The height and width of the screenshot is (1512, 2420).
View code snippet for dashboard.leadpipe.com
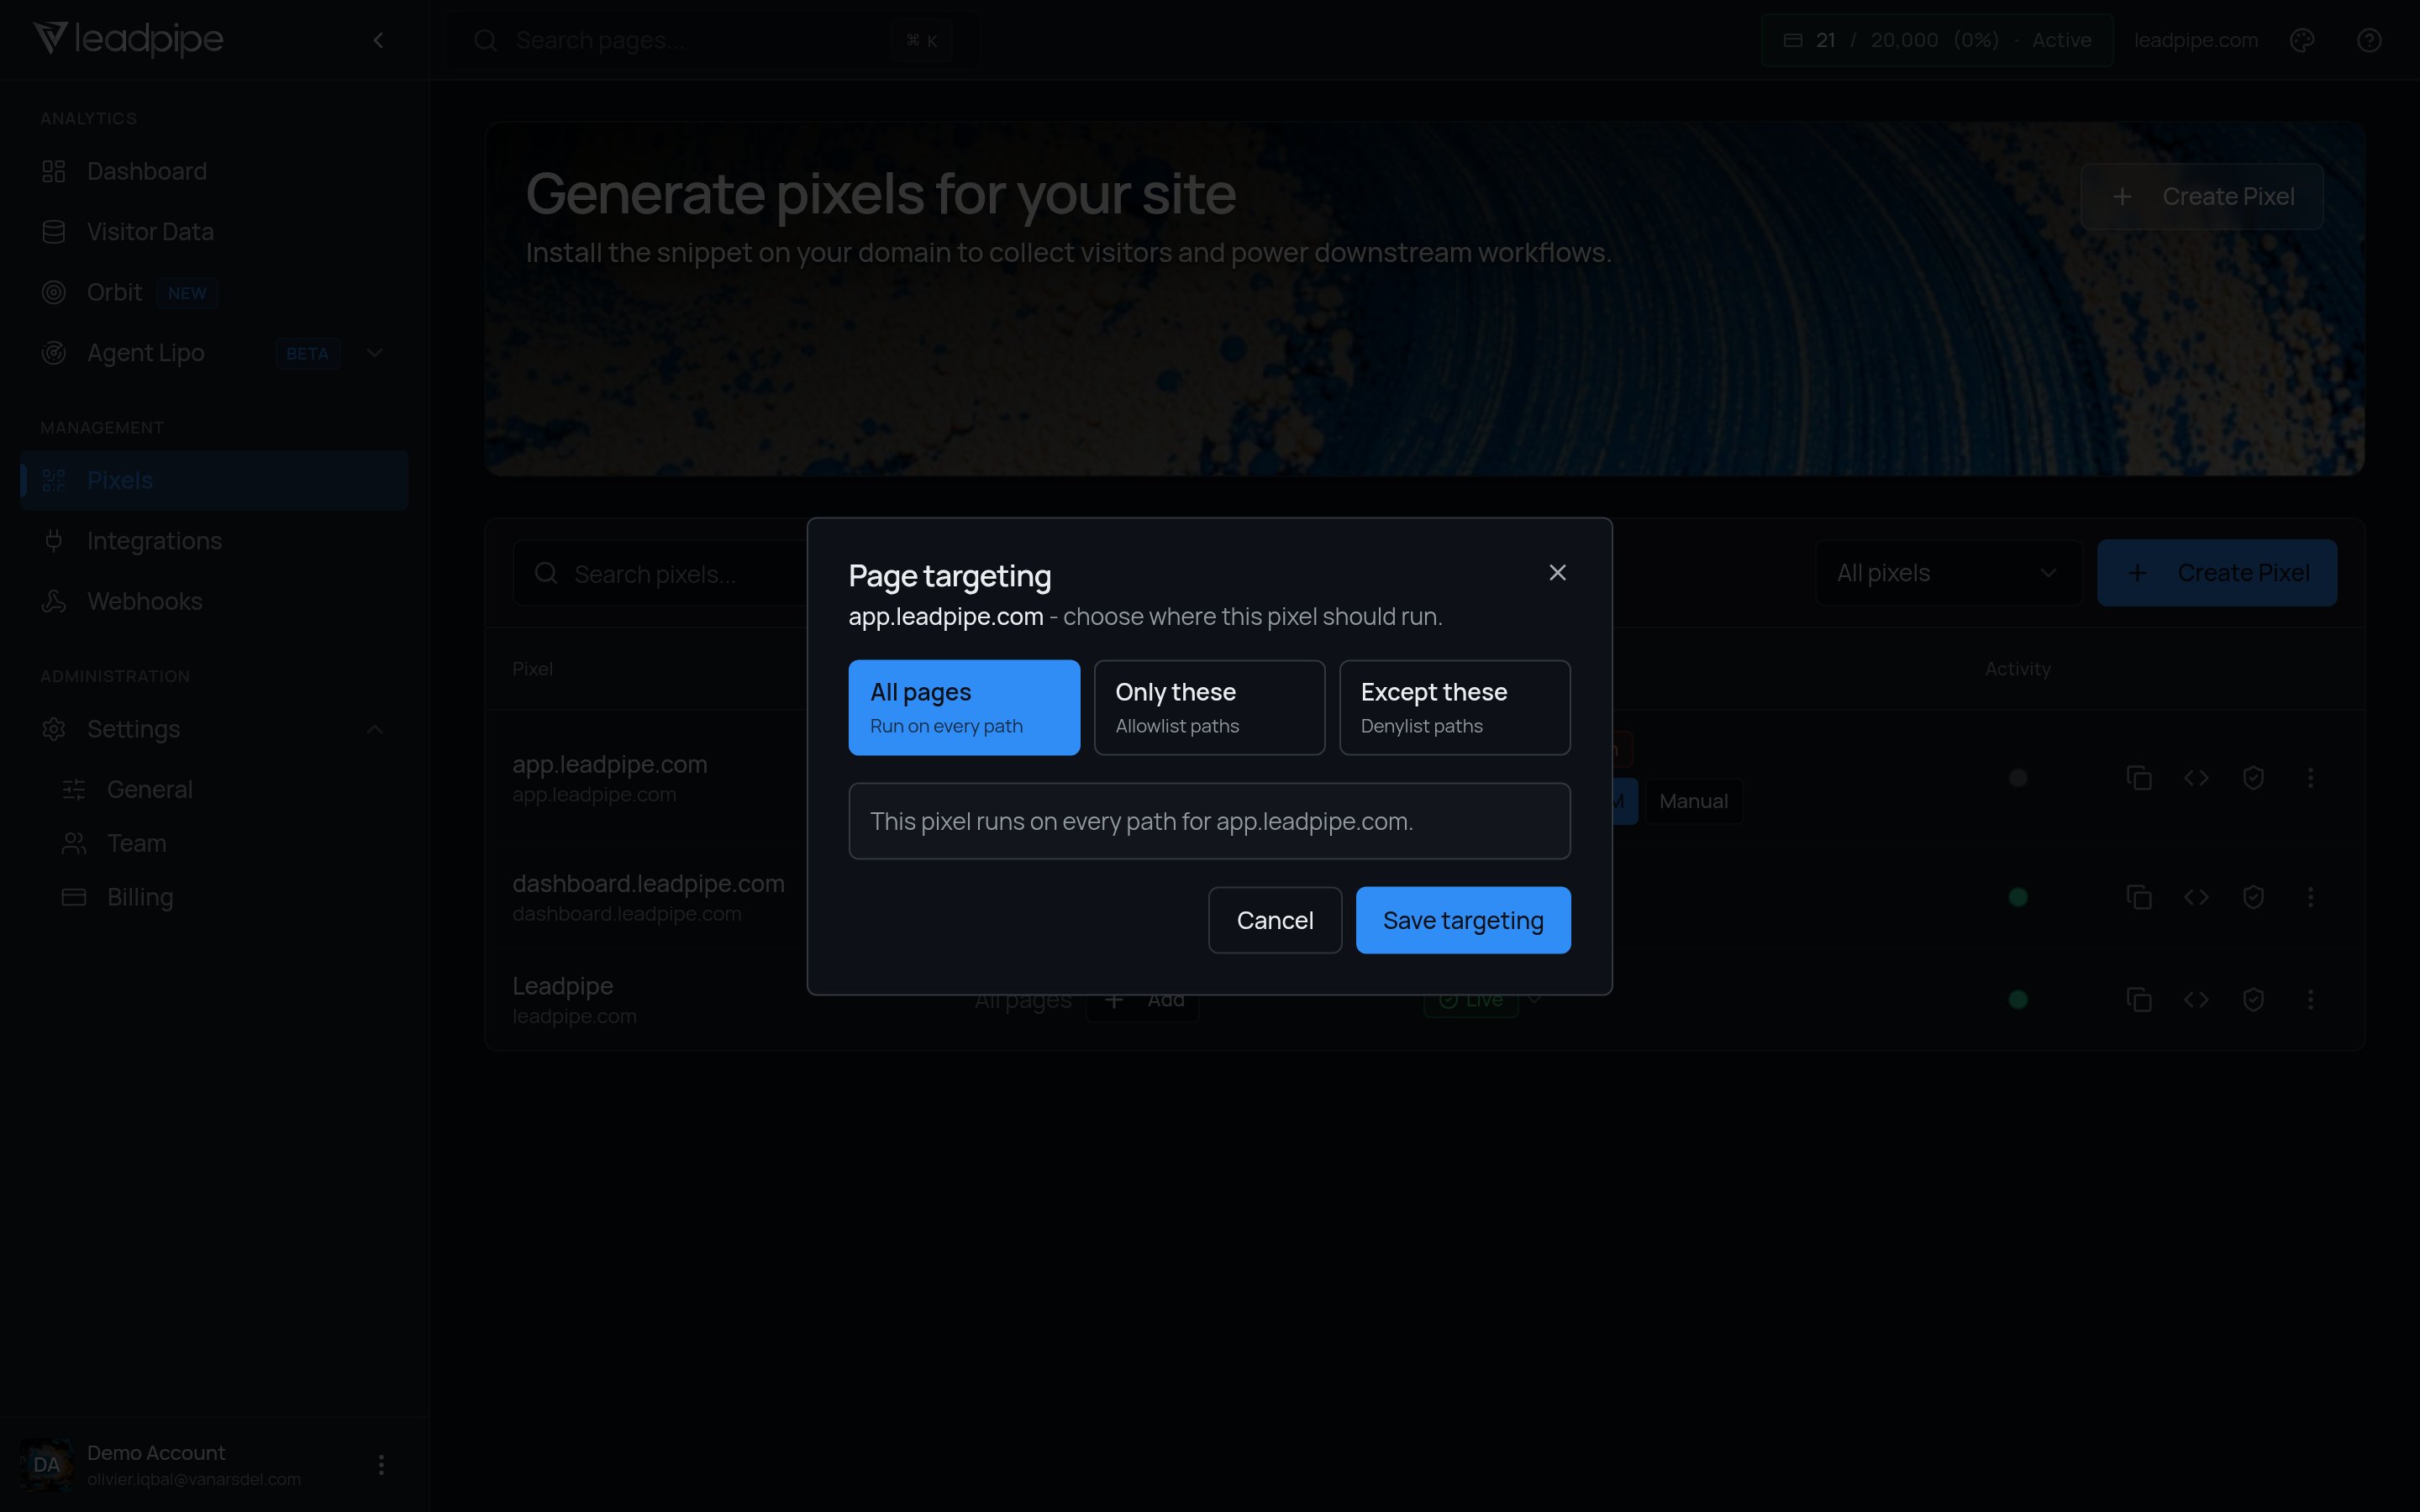click(x=2196, y=897)
